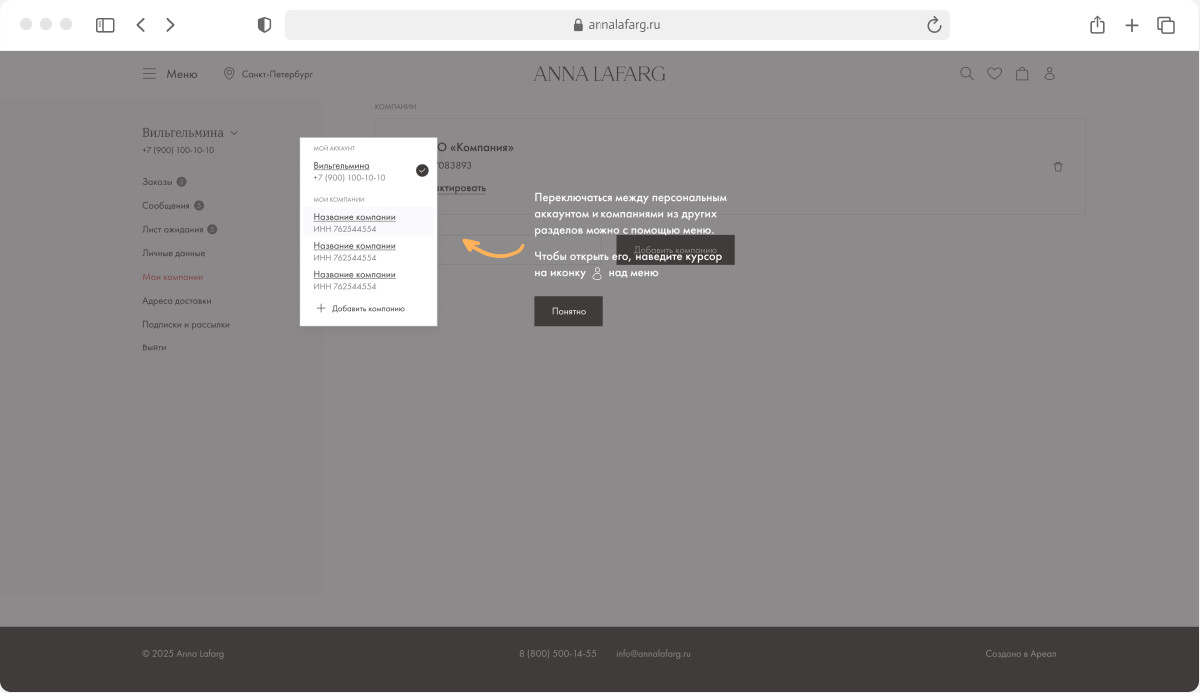The height and width of the screenshot is (693, 1200).
Task: Click the user profile icon in header
Action: pyautogui.click(x=1050, y=74)
